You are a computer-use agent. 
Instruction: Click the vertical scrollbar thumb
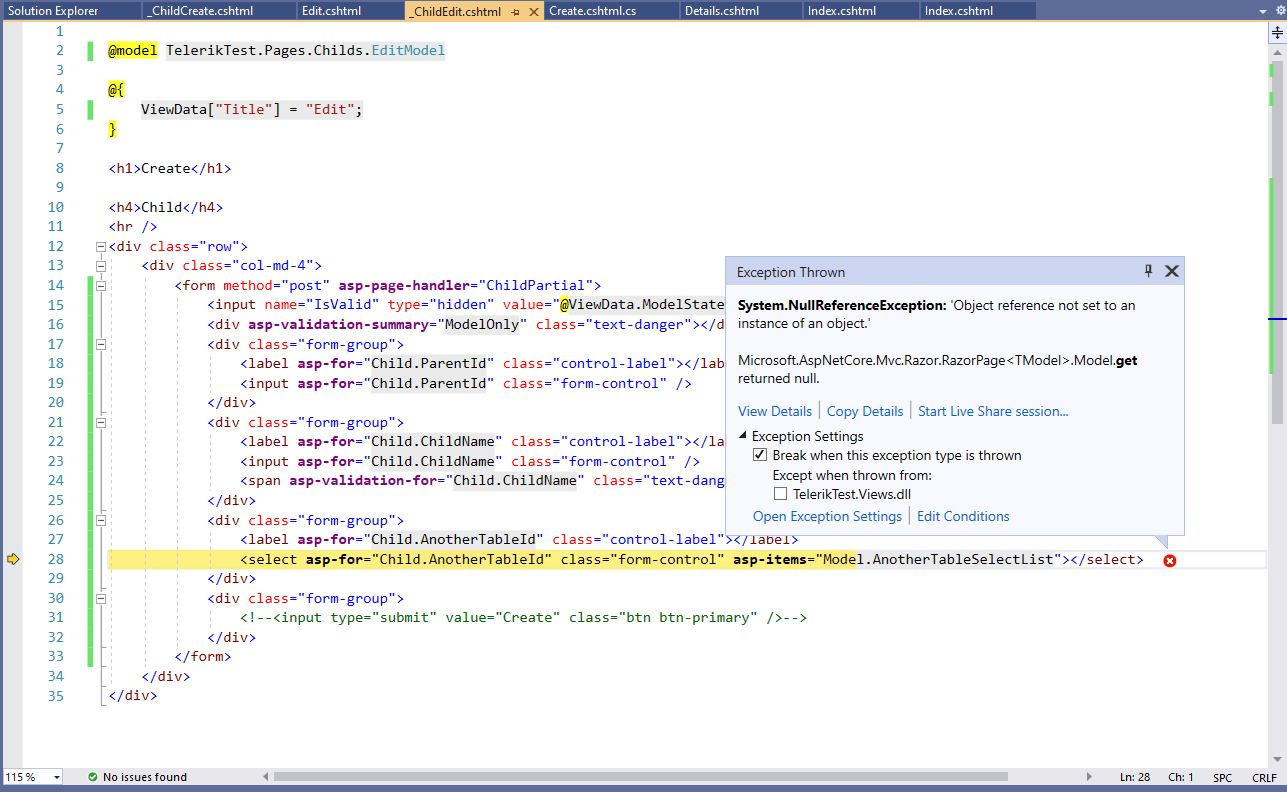pos(1278,240)
